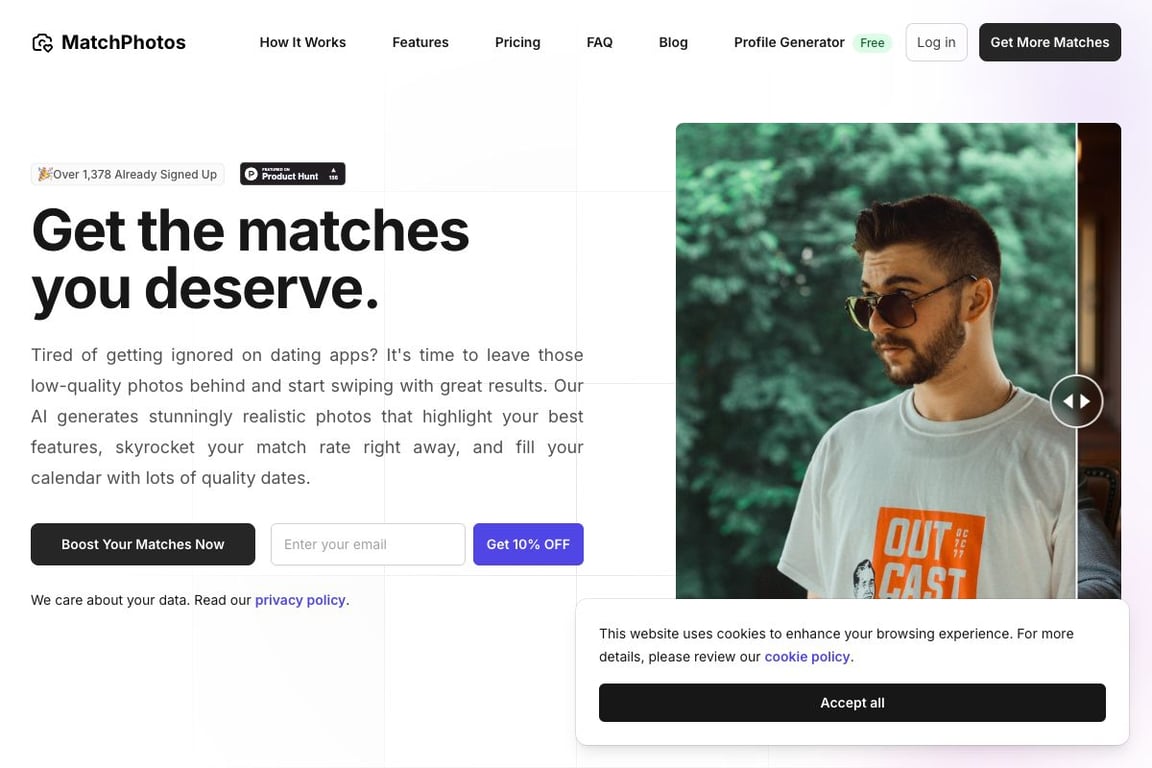
Task: Open the cookie policy link
Action: (x=807, y=656)
